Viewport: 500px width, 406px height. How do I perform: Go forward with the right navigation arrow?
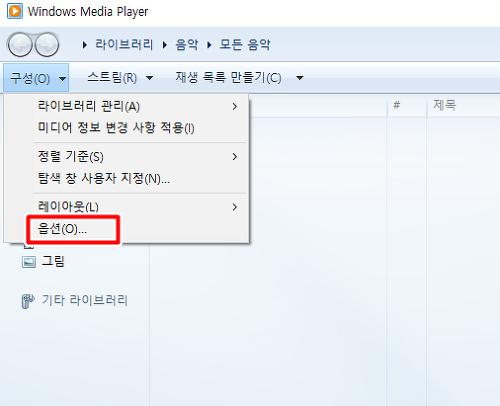[x=47, y=44]
